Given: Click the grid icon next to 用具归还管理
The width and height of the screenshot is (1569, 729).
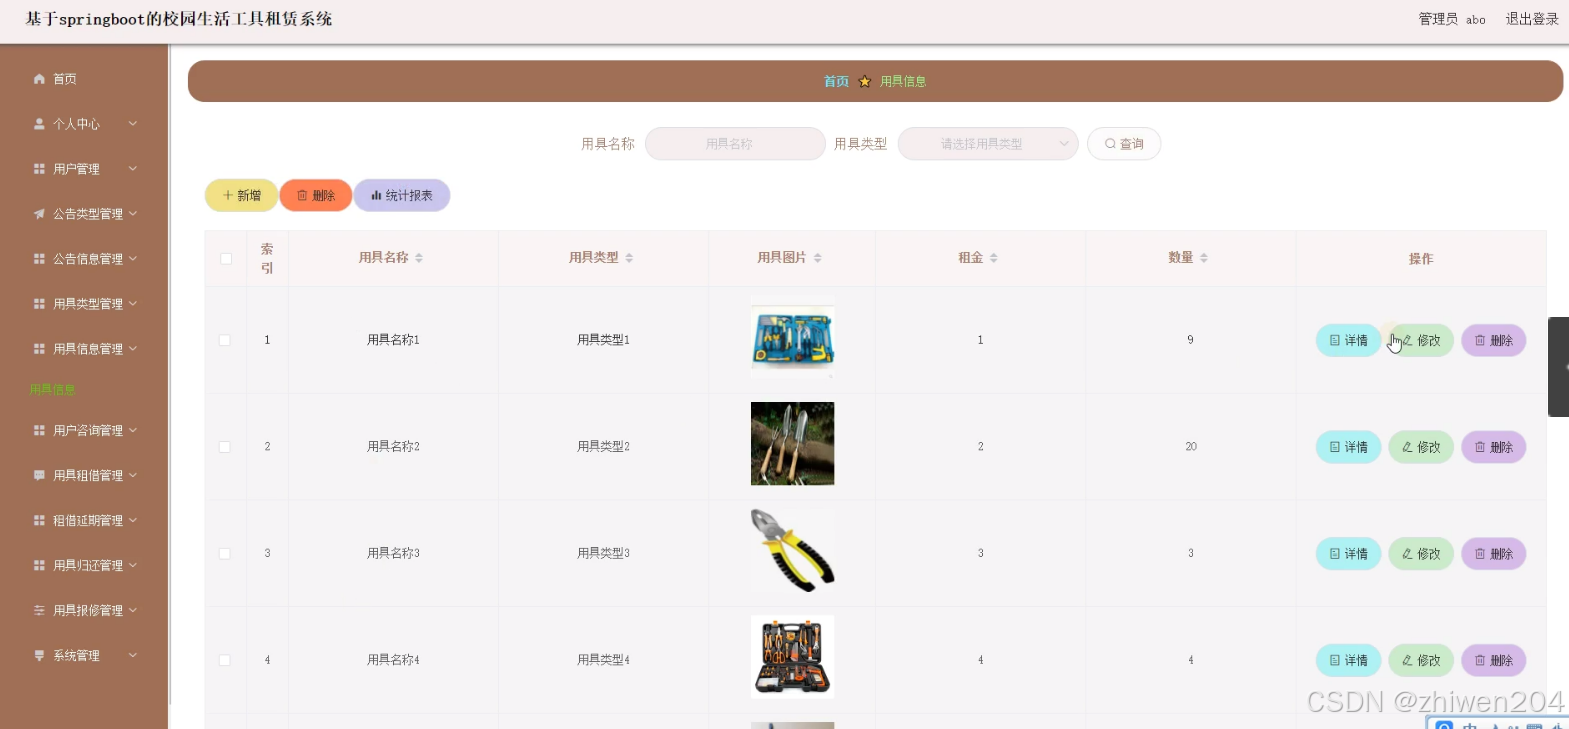Looking at the screenshot, I should [x=39, y=566].
